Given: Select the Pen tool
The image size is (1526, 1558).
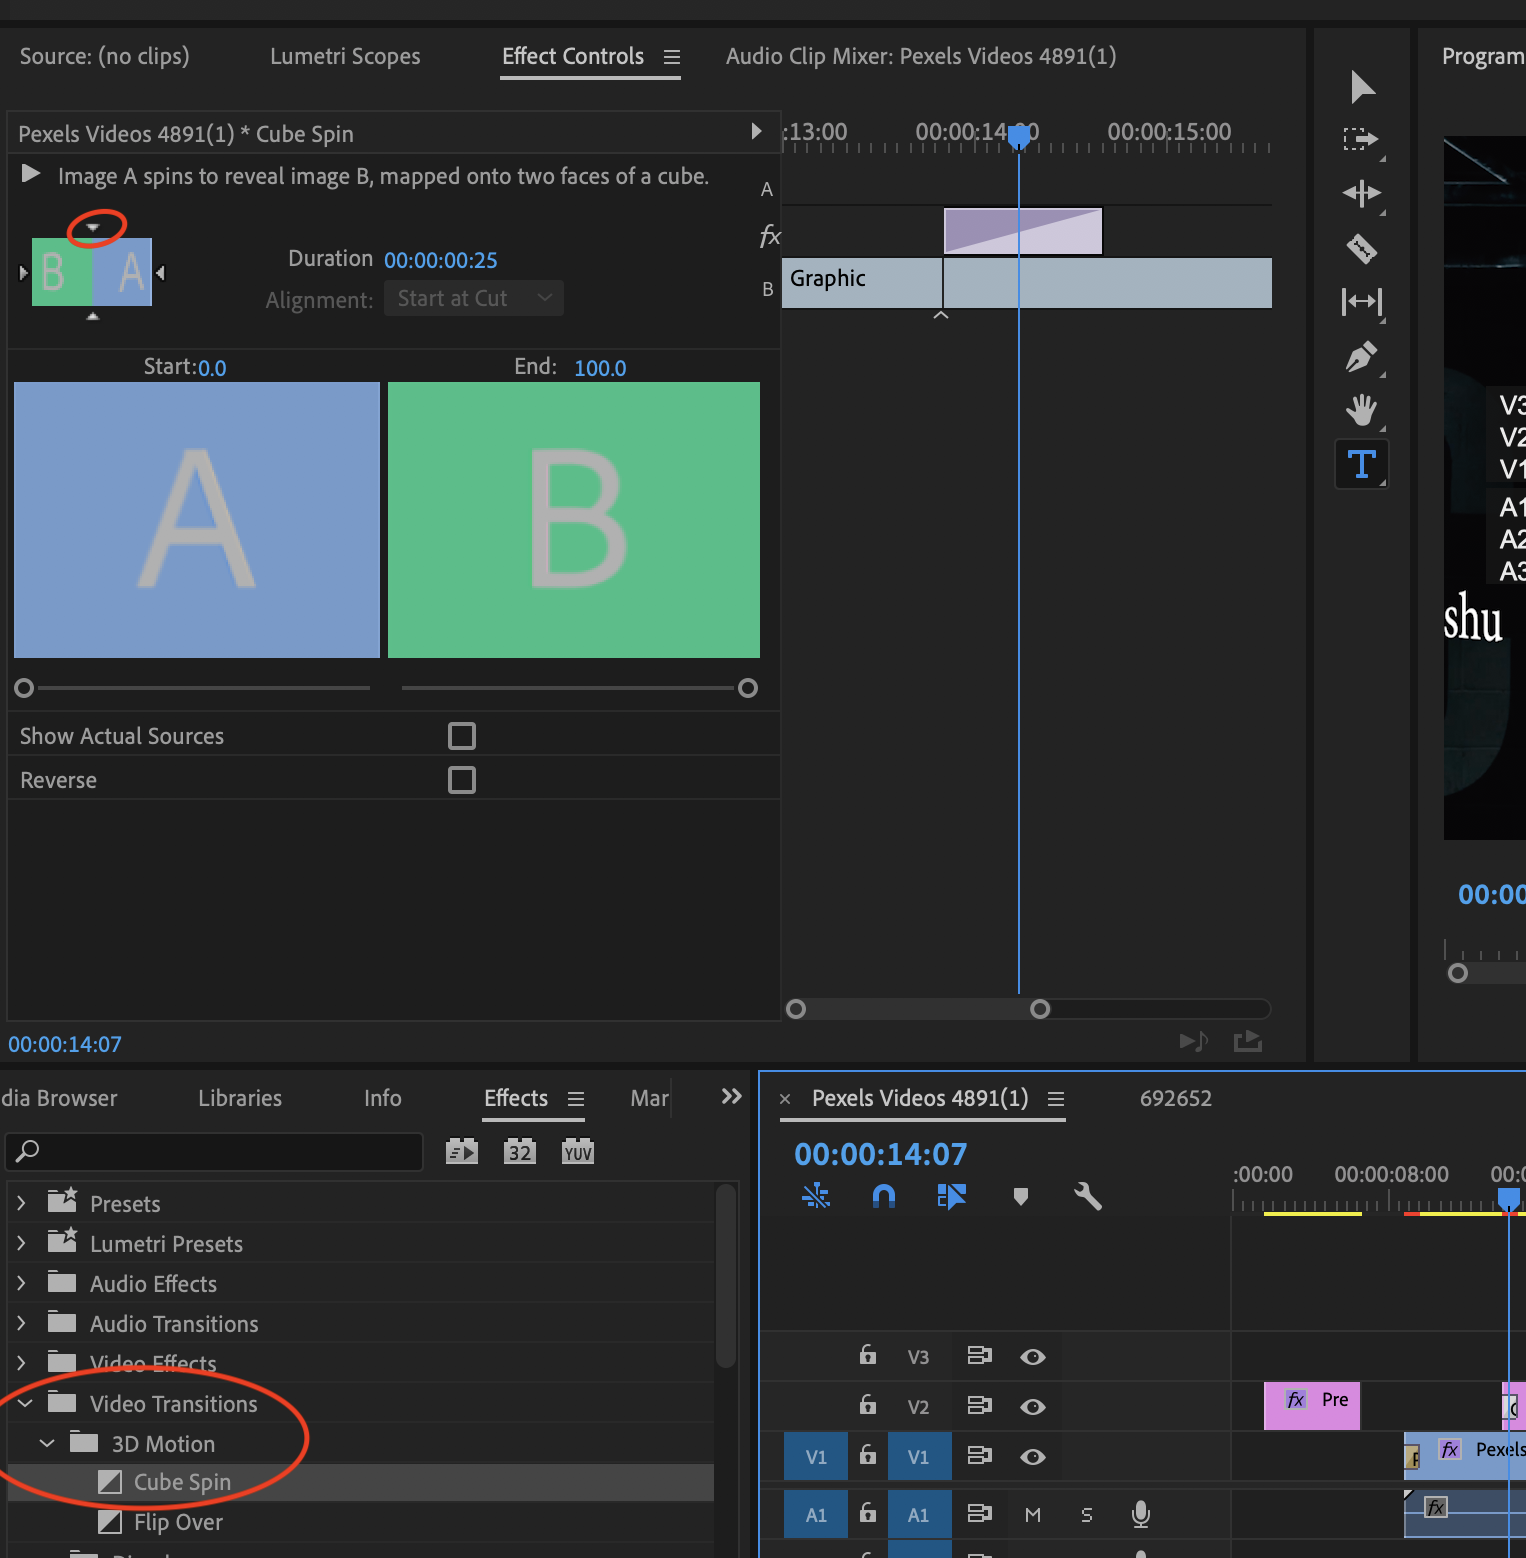Looking at the screenshot, I should (x=1361, y=356).
